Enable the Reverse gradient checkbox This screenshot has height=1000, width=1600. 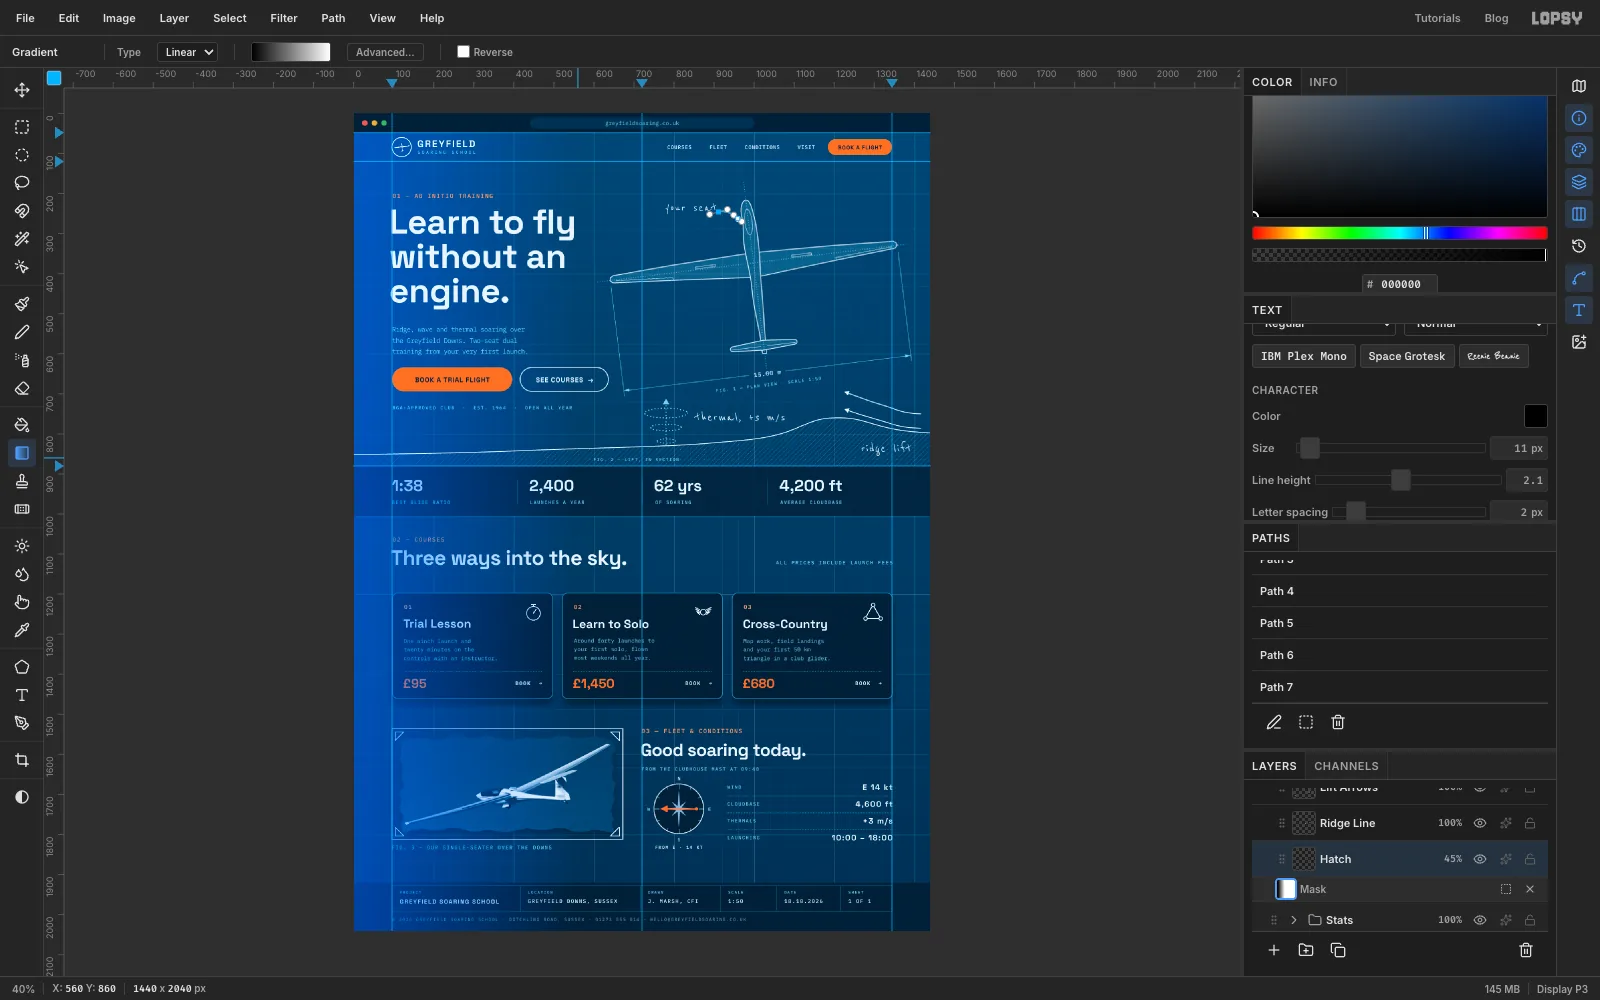[463, 52]
